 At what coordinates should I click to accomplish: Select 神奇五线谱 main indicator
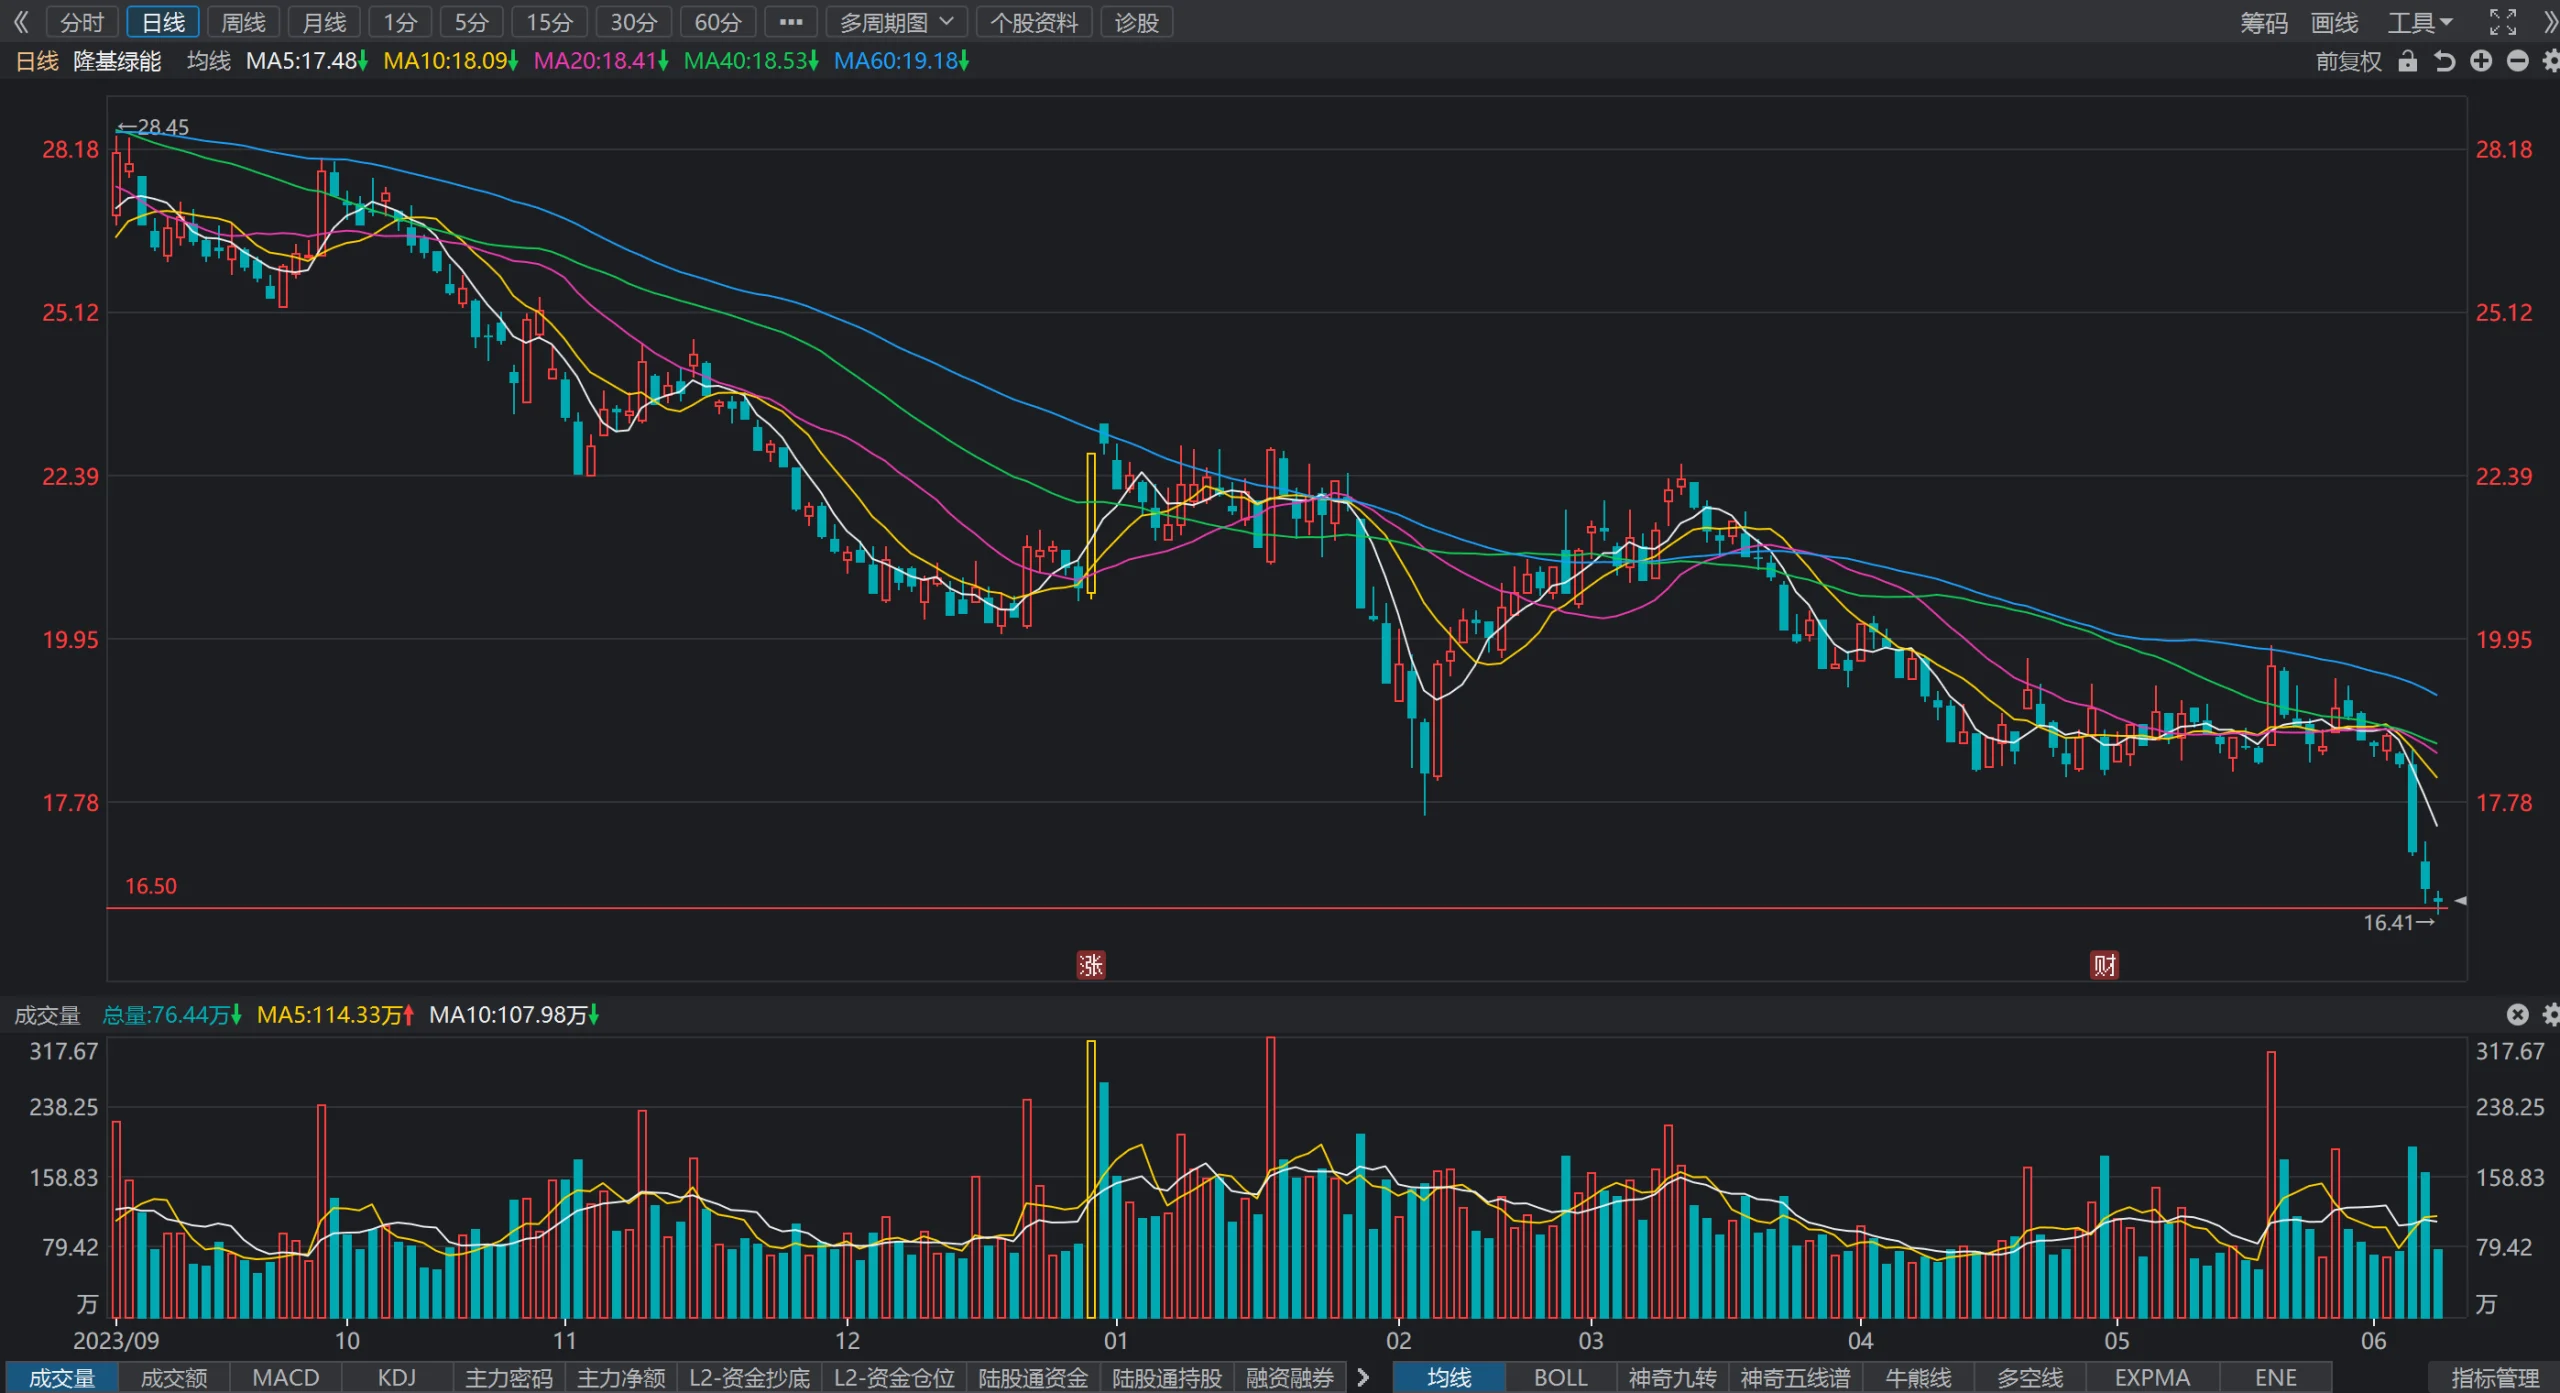tap(1795, 1377)
